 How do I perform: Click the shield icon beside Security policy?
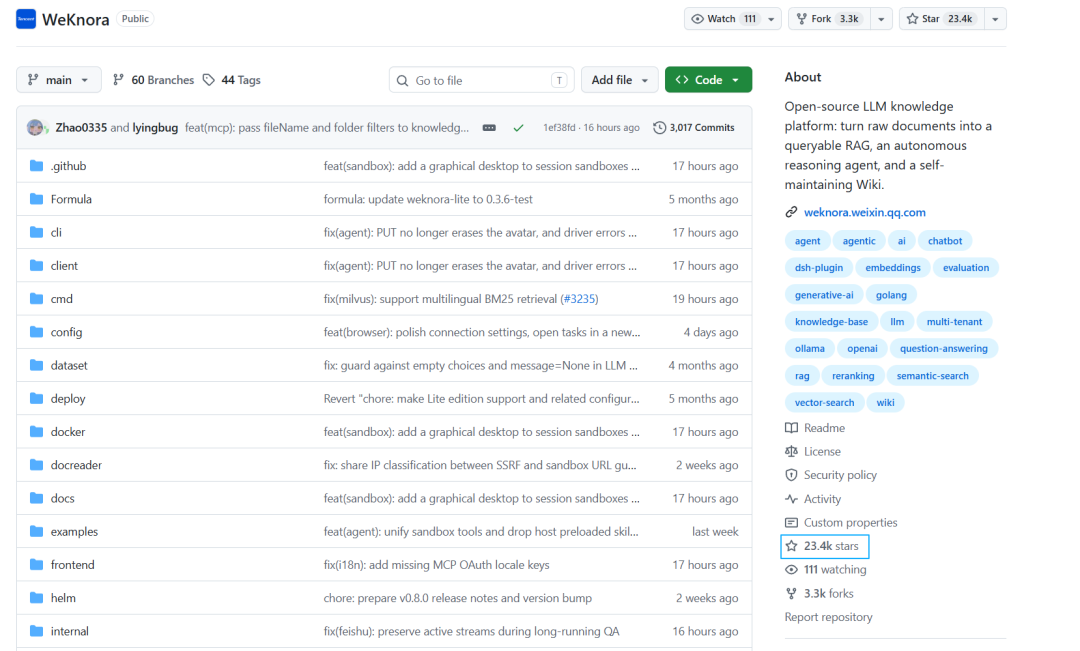coord(791,475)
